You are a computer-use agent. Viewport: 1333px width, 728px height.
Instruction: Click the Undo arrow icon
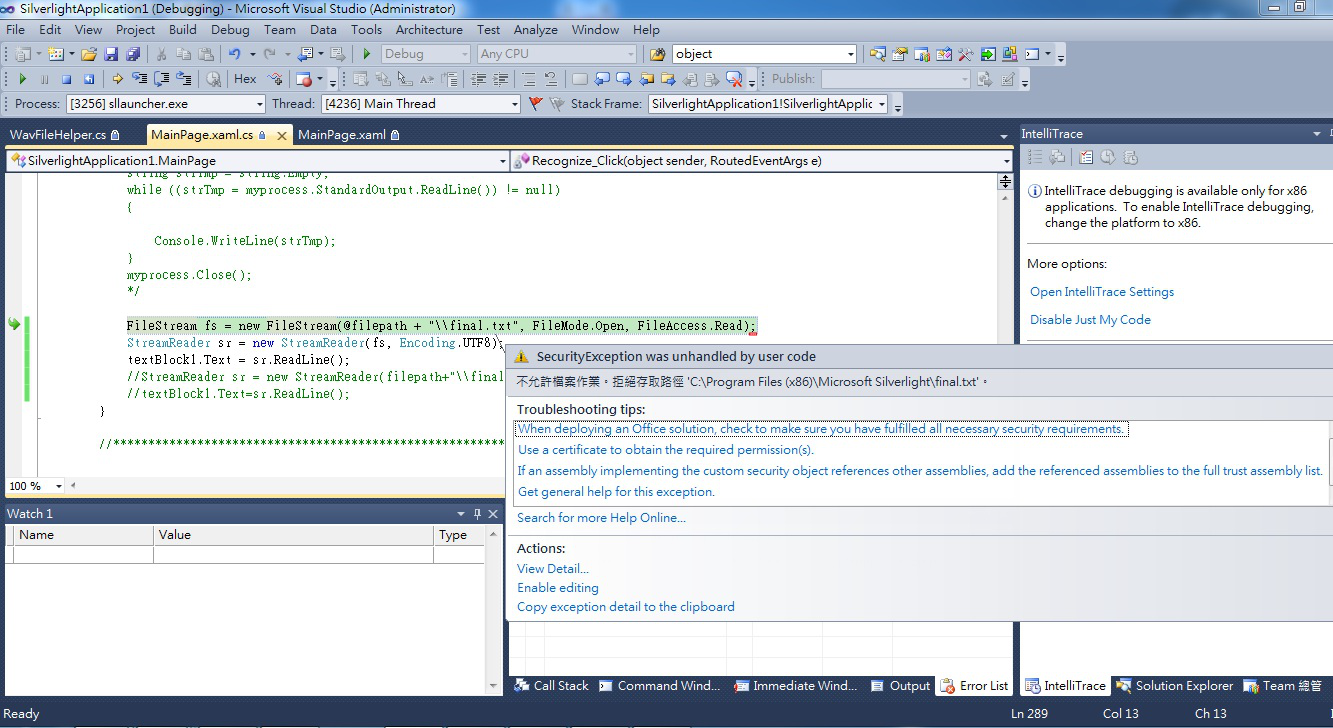pyautogui.click(x=234, y=54)
